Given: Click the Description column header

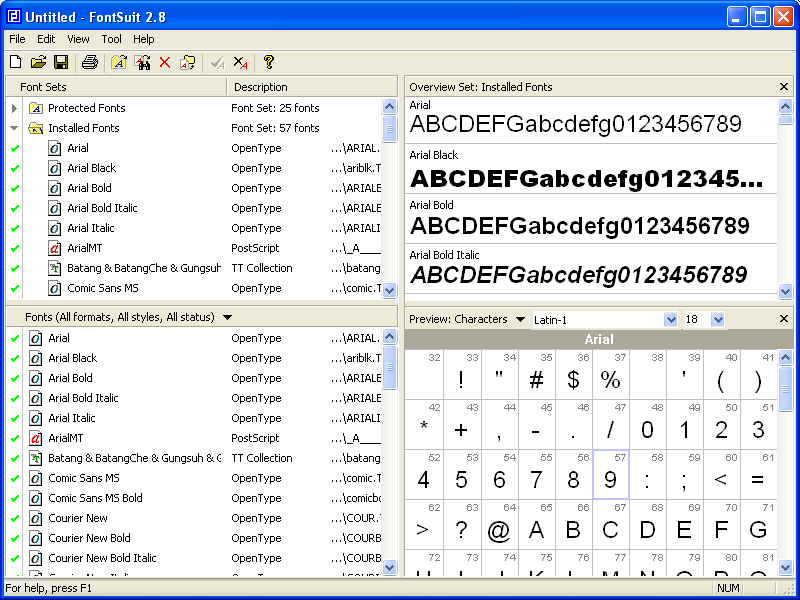Looking at the screenshot, I should click(312, 87).
